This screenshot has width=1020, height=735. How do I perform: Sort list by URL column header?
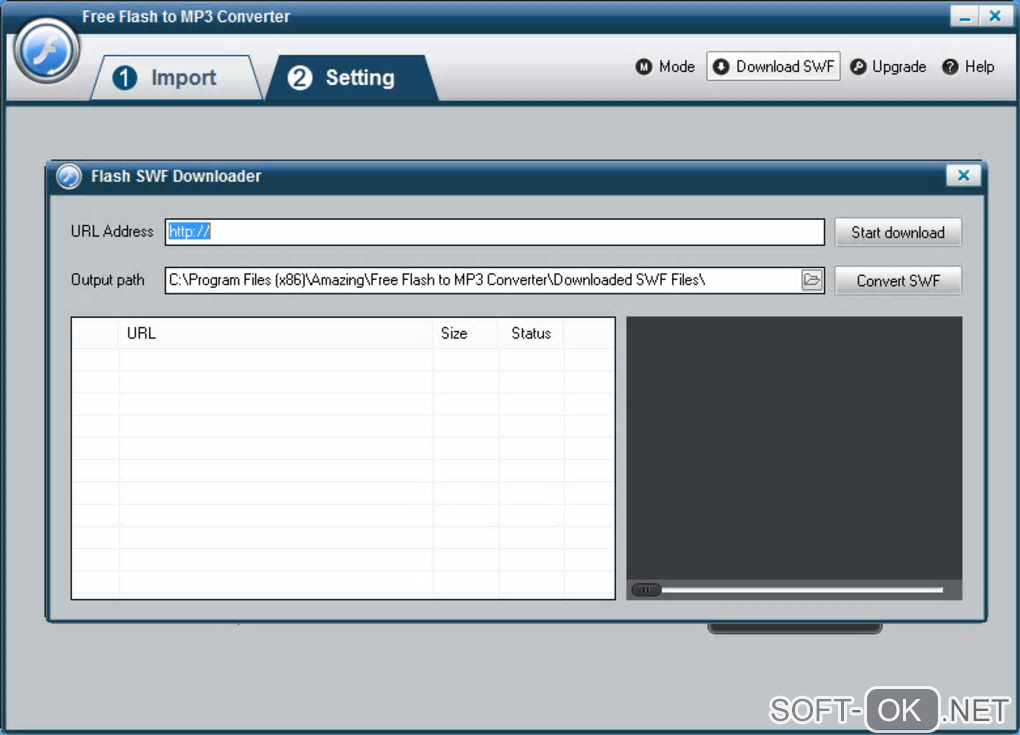(x=276, y=333)
